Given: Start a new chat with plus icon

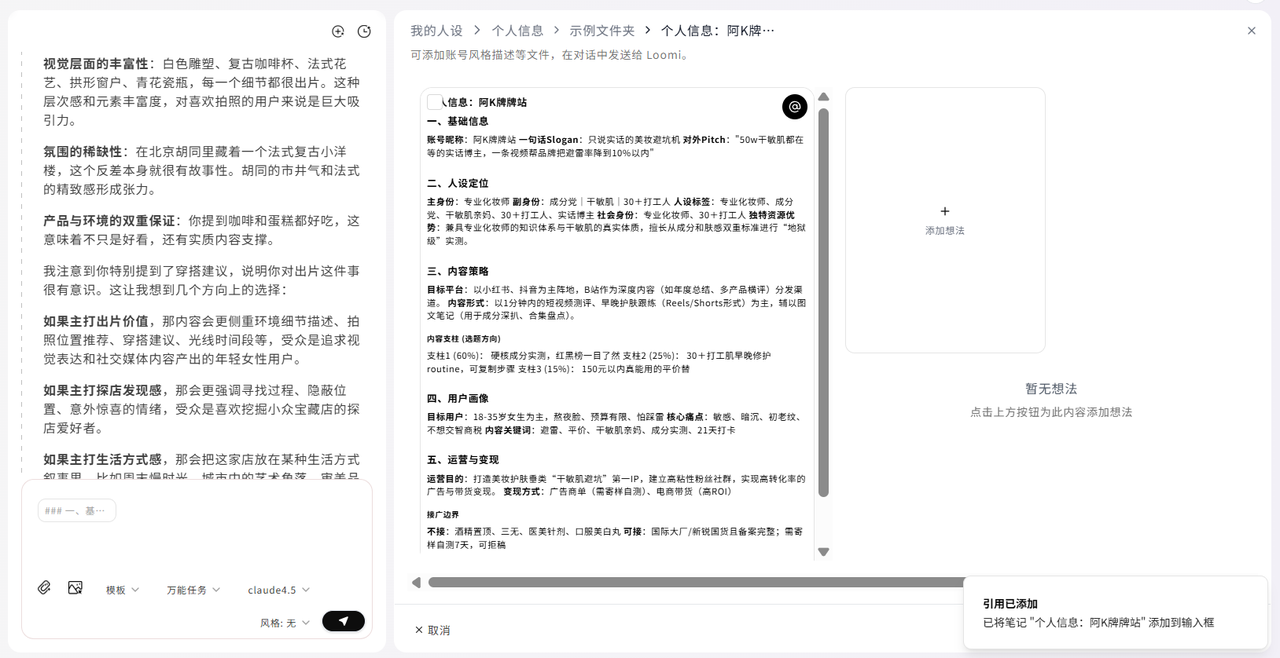Looking at the screenshot, I should [338, 31].
